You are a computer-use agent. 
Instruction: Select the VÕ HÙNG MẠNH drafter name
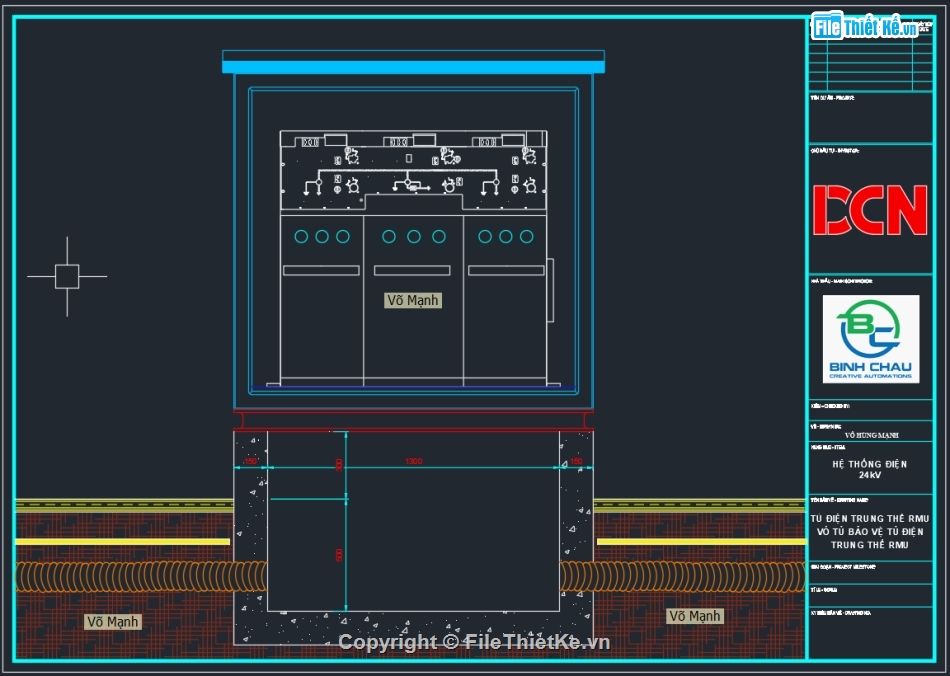click(872, 435)
